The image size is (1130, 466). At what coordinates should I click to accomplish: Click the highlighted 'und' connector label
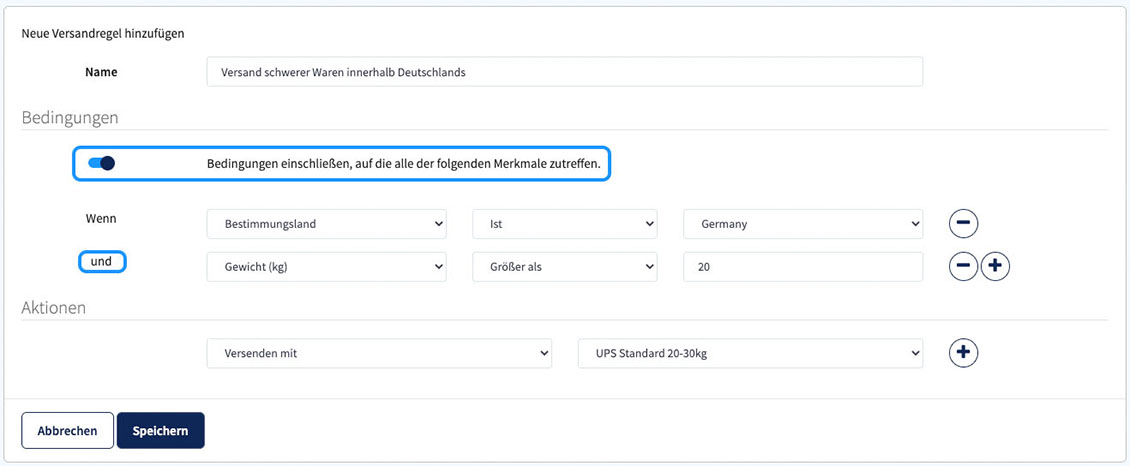102,261
